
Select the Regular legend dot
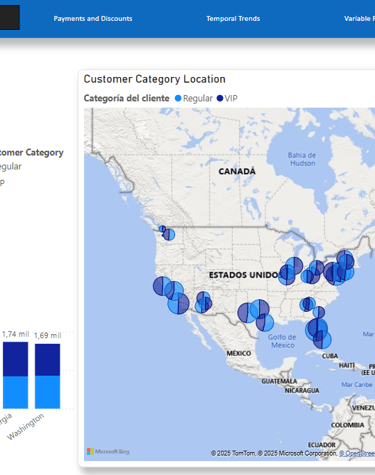click(178, 98)
